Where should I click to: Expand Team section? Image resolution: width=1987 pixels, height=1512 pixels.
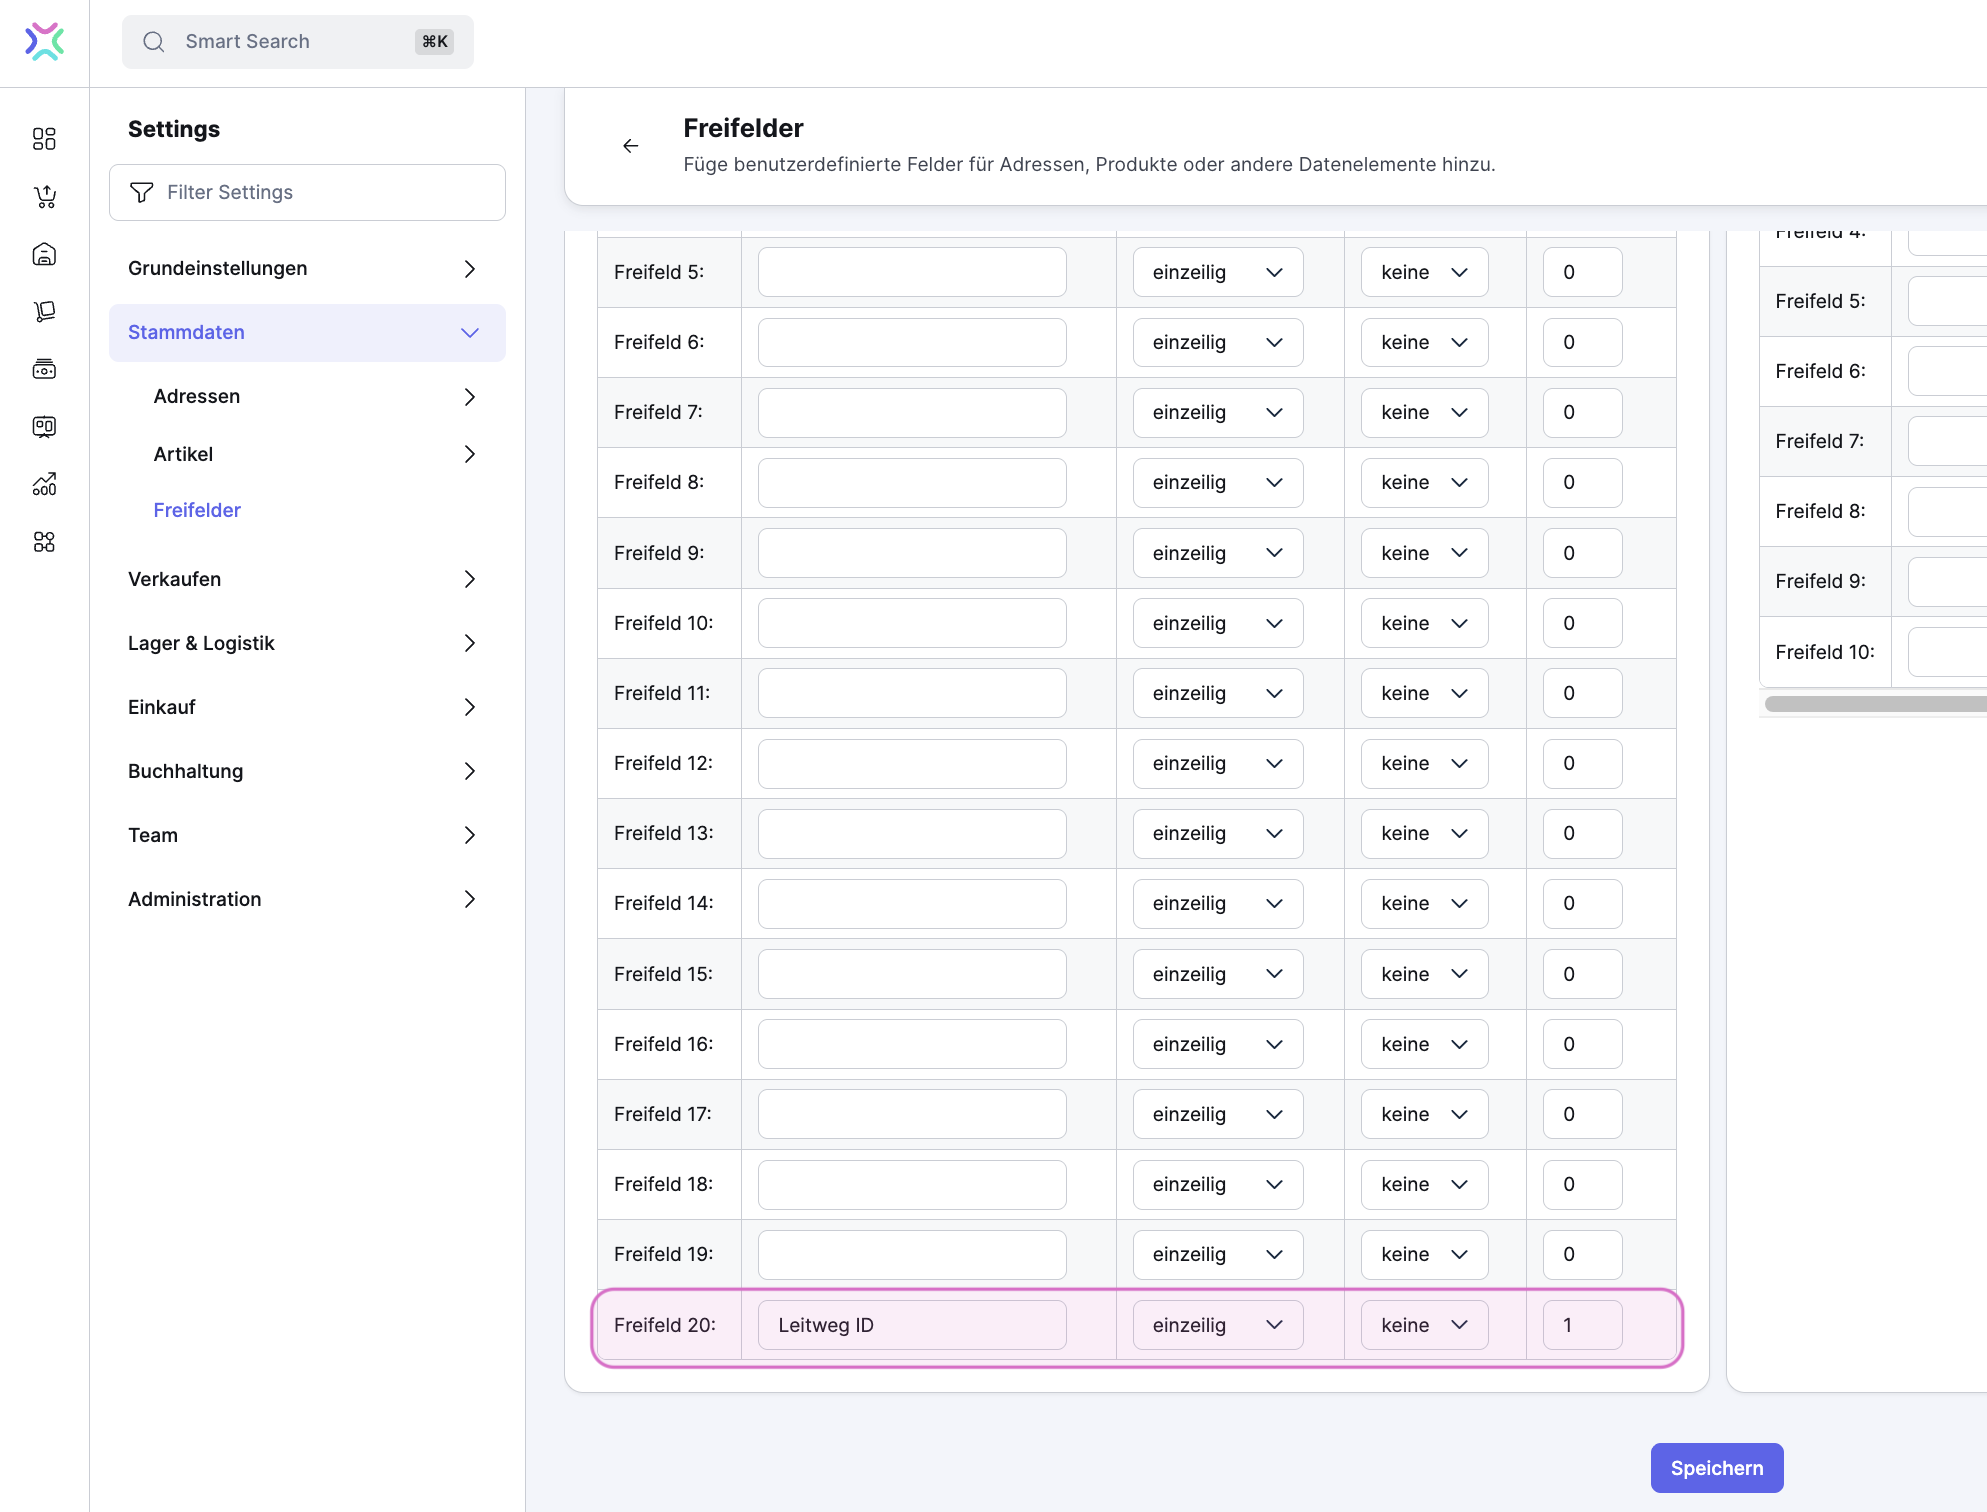307,836
